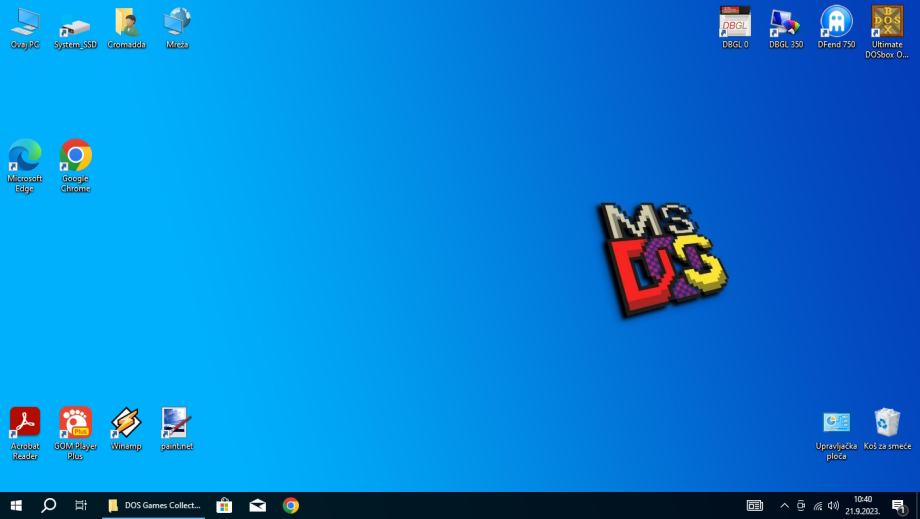Open Ultimate DOSbox shortcut
The image size is (920, 519).
point(887,32)
